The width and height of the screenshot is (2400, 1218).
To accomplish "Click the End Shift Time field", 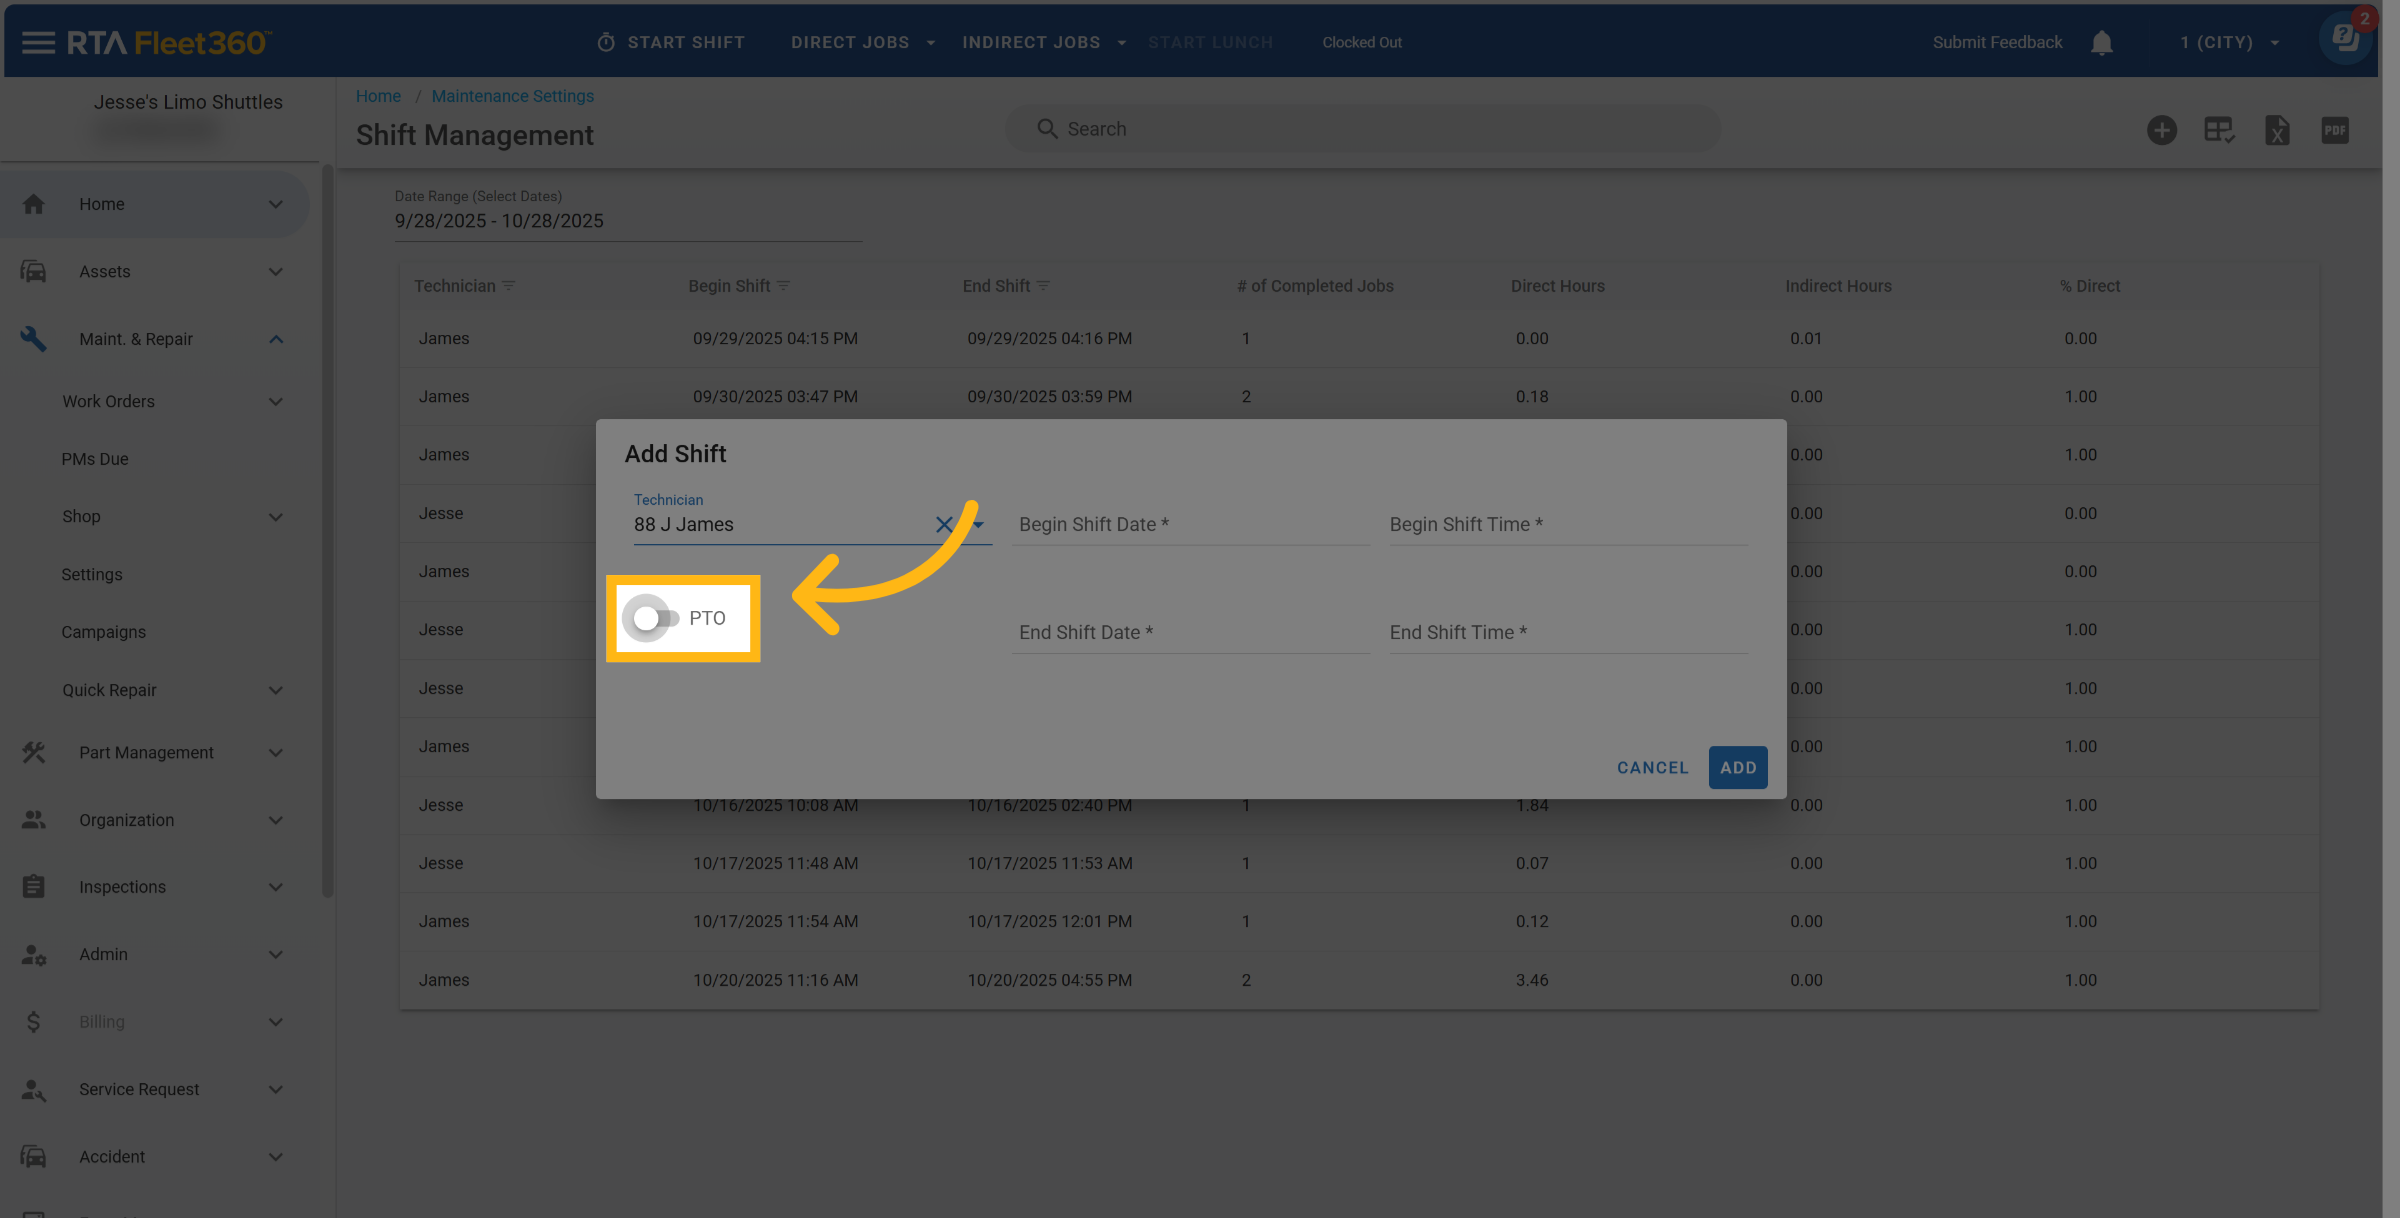I will pos(1566,632).
